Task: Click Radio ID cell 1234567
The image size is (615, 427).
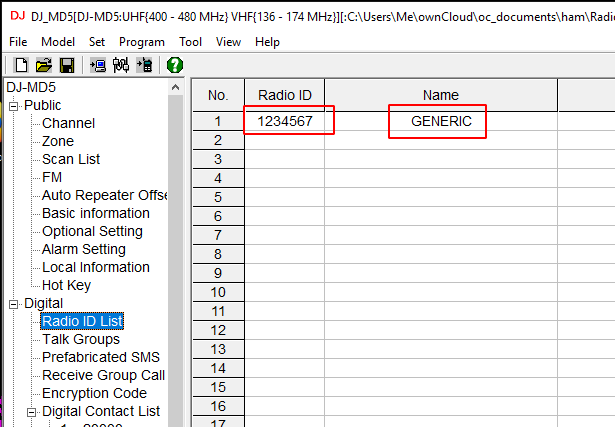Action: point(285,121)
